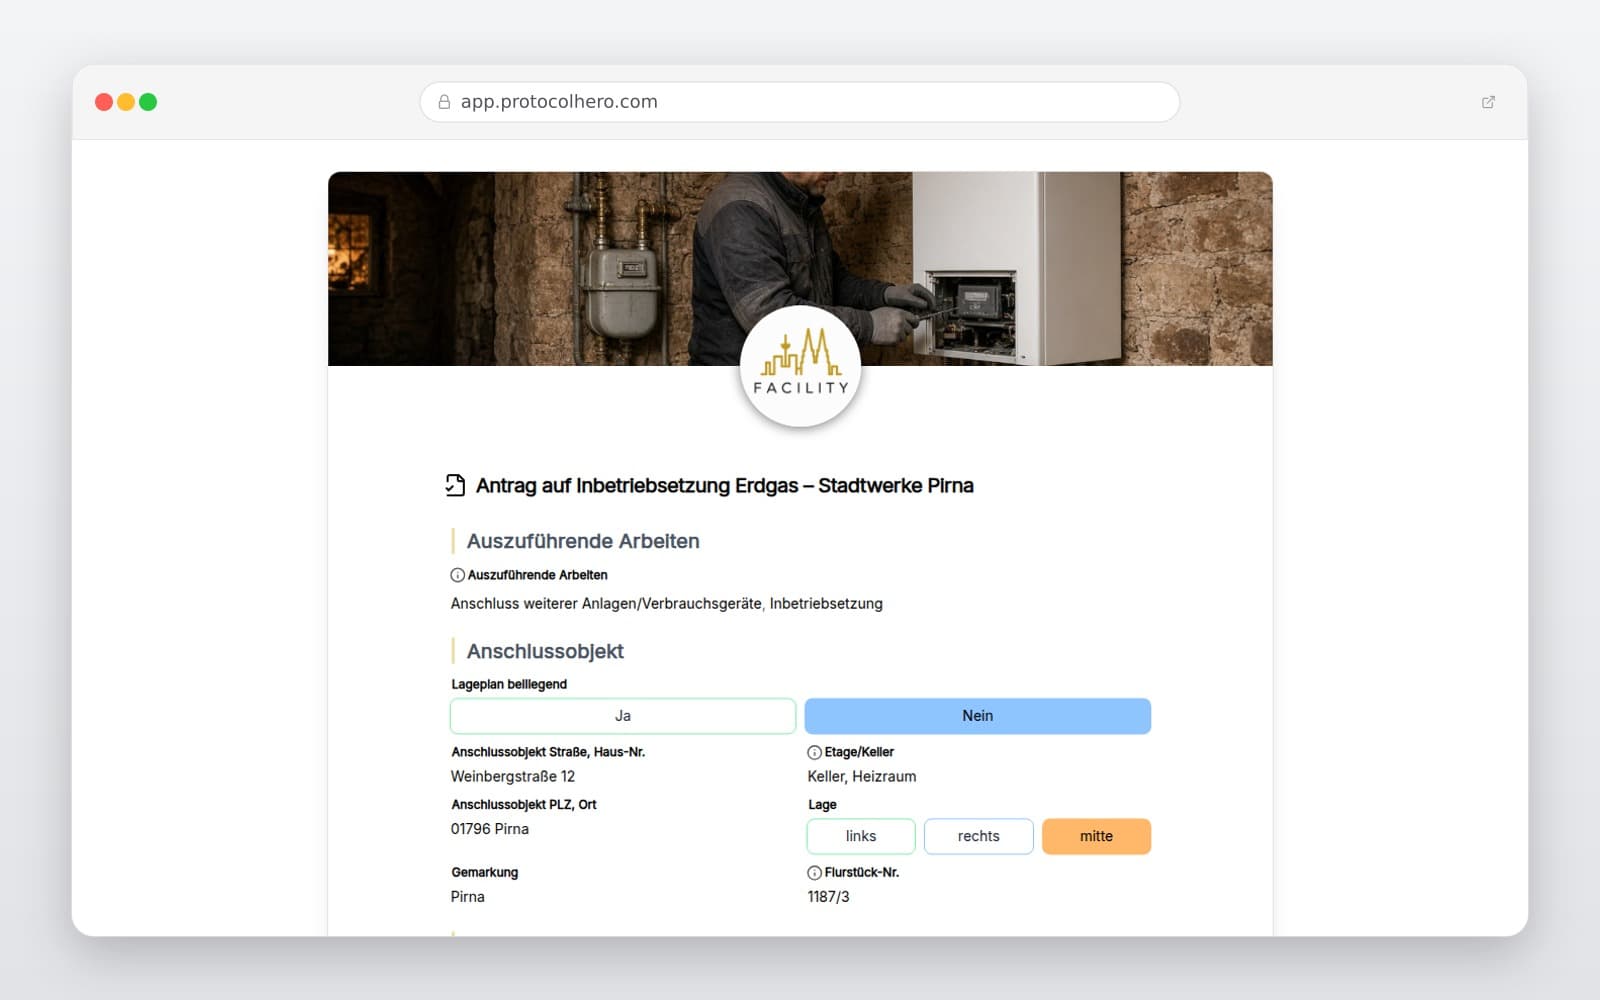Click the app.protocolhero.com address field
This screenshot has height=1000, width=1600.
[x=800, y=102]
